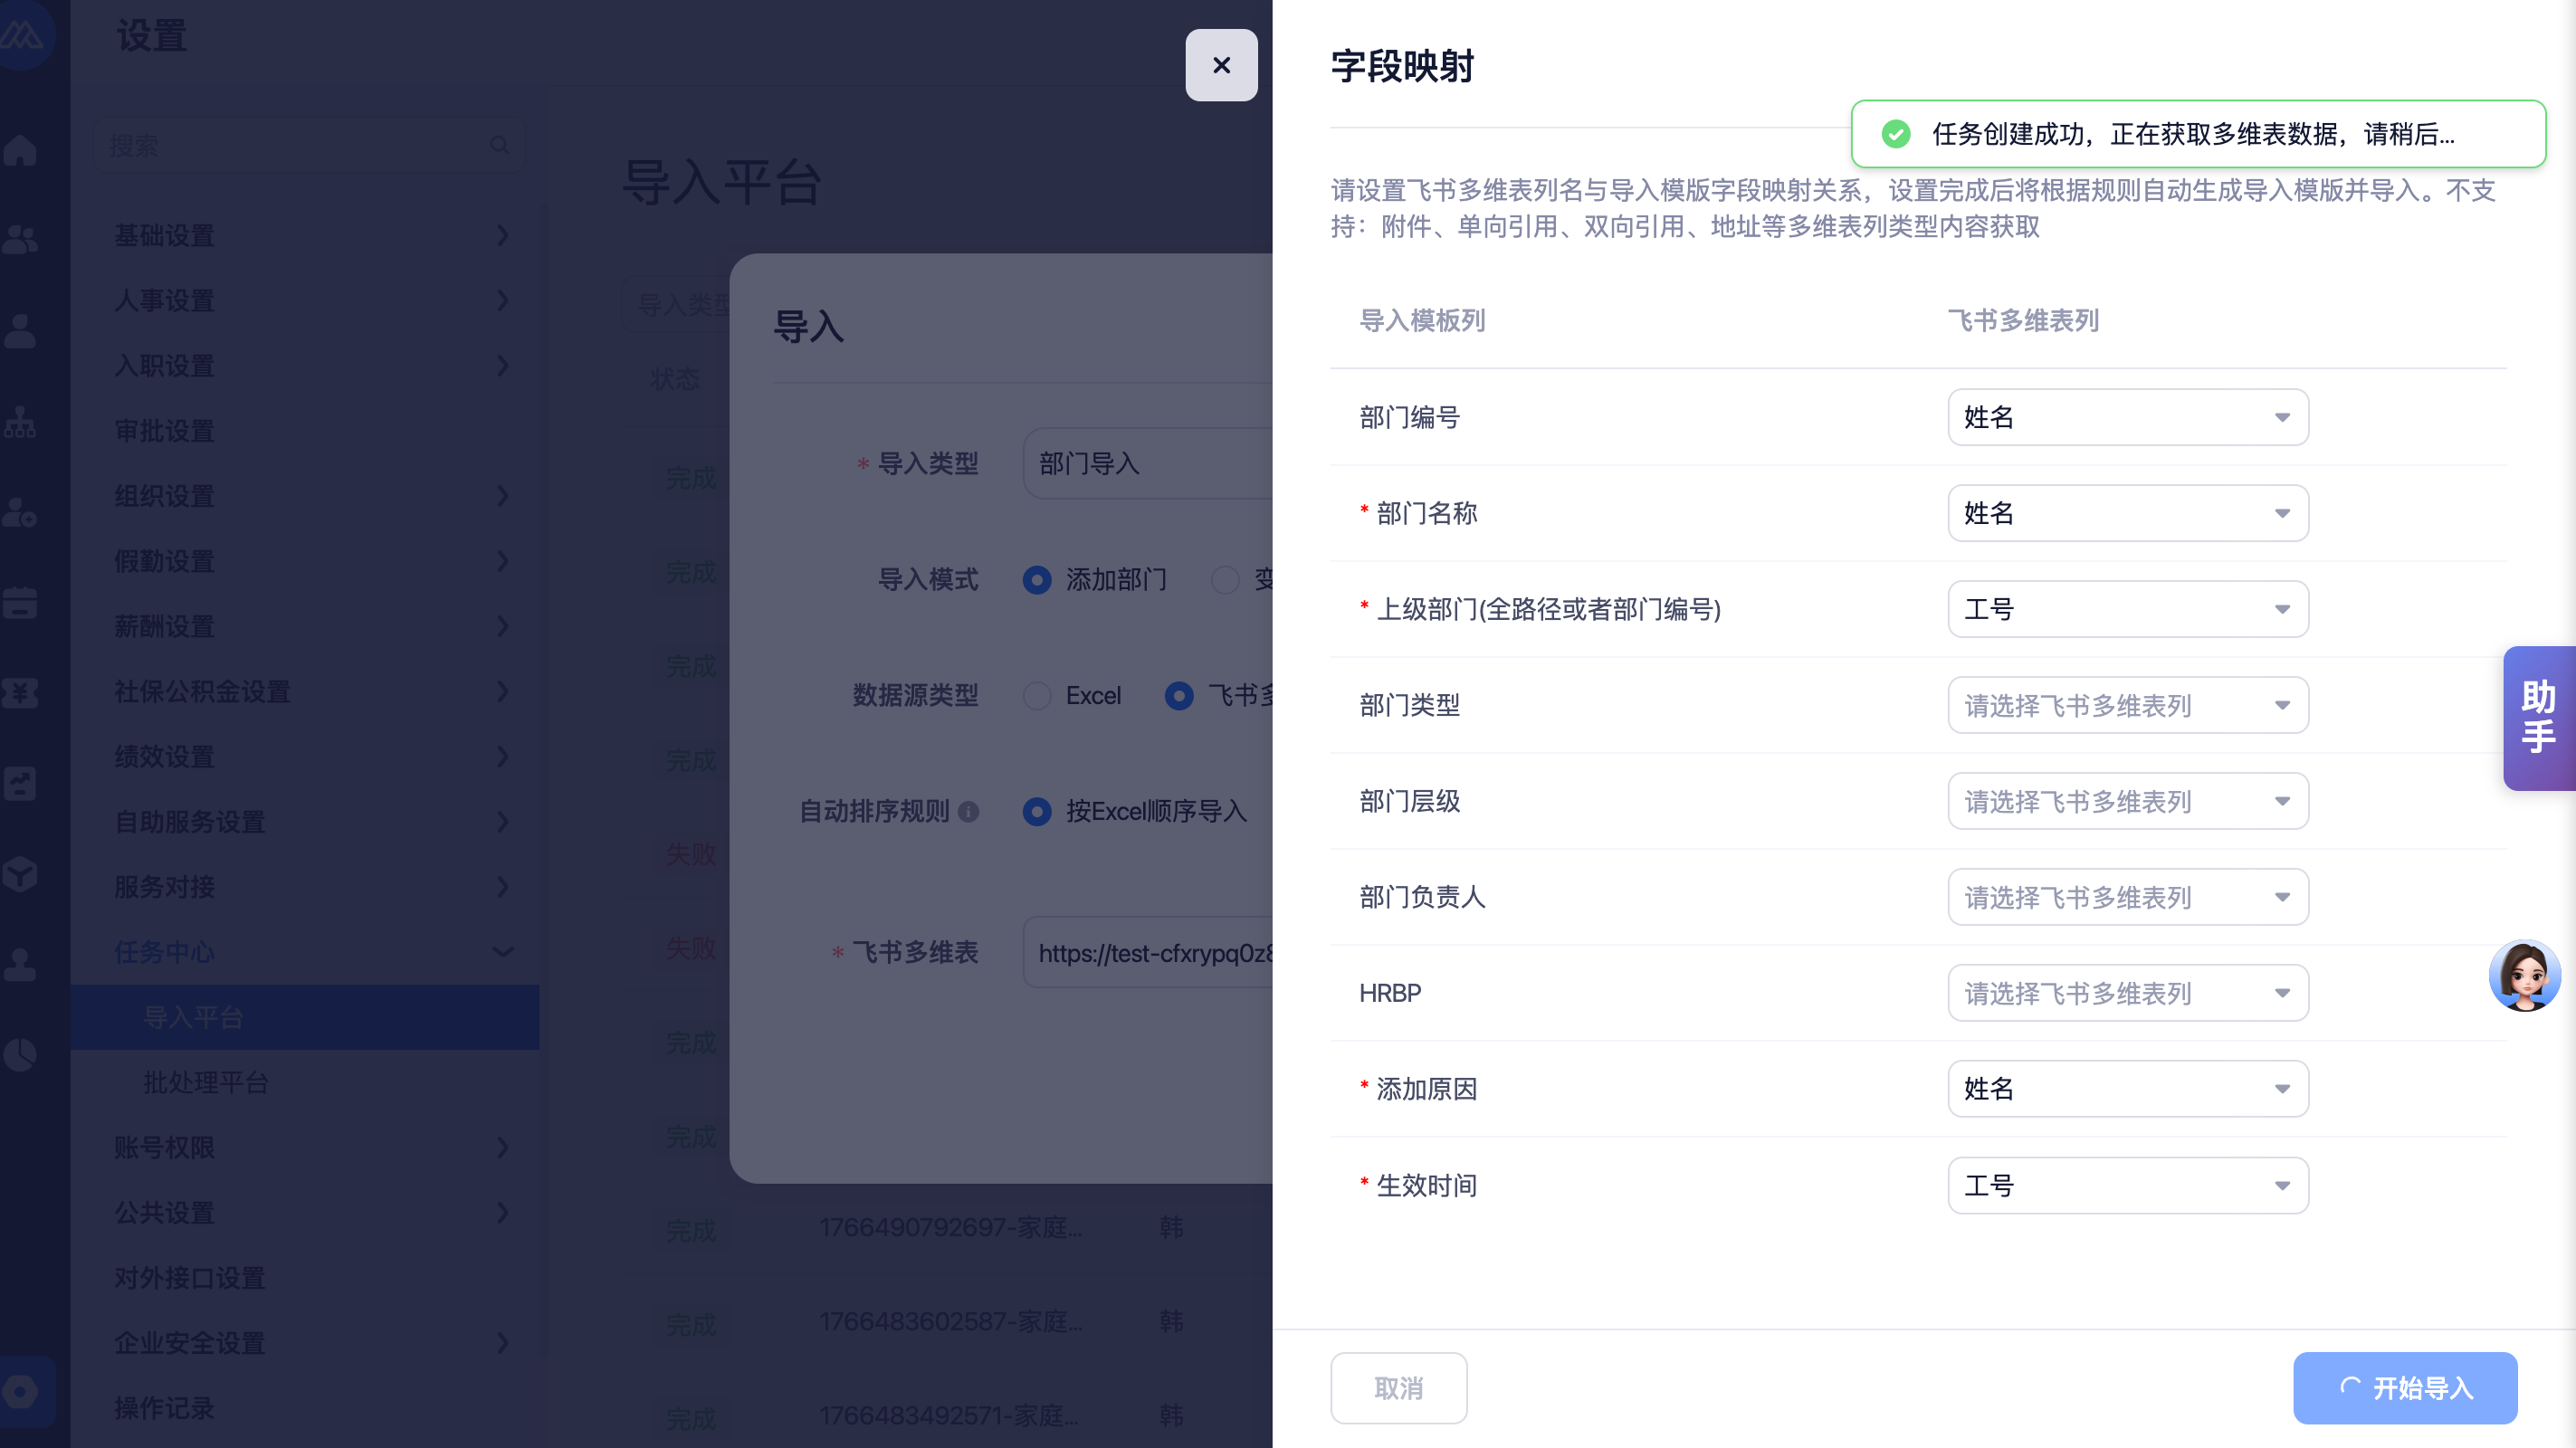Click the 开始导入 button
The image size is (2576, 1448).
(2404, 1388)
